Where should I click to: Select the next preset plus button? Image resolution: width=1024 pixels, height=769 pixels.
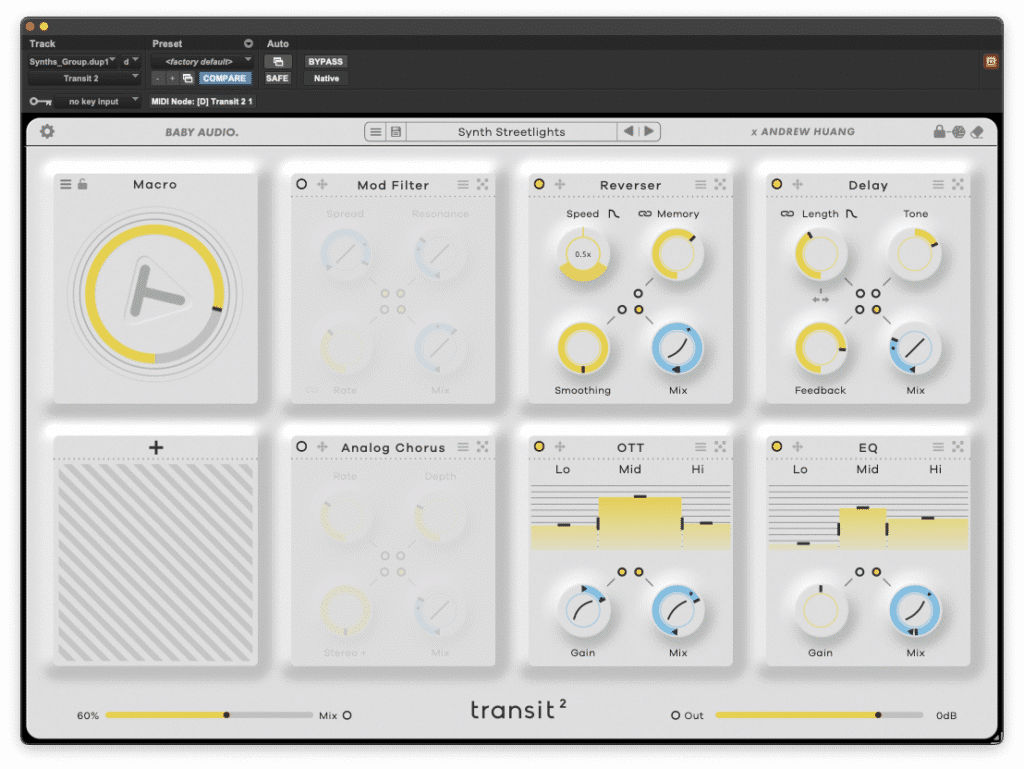coord(172,78)
